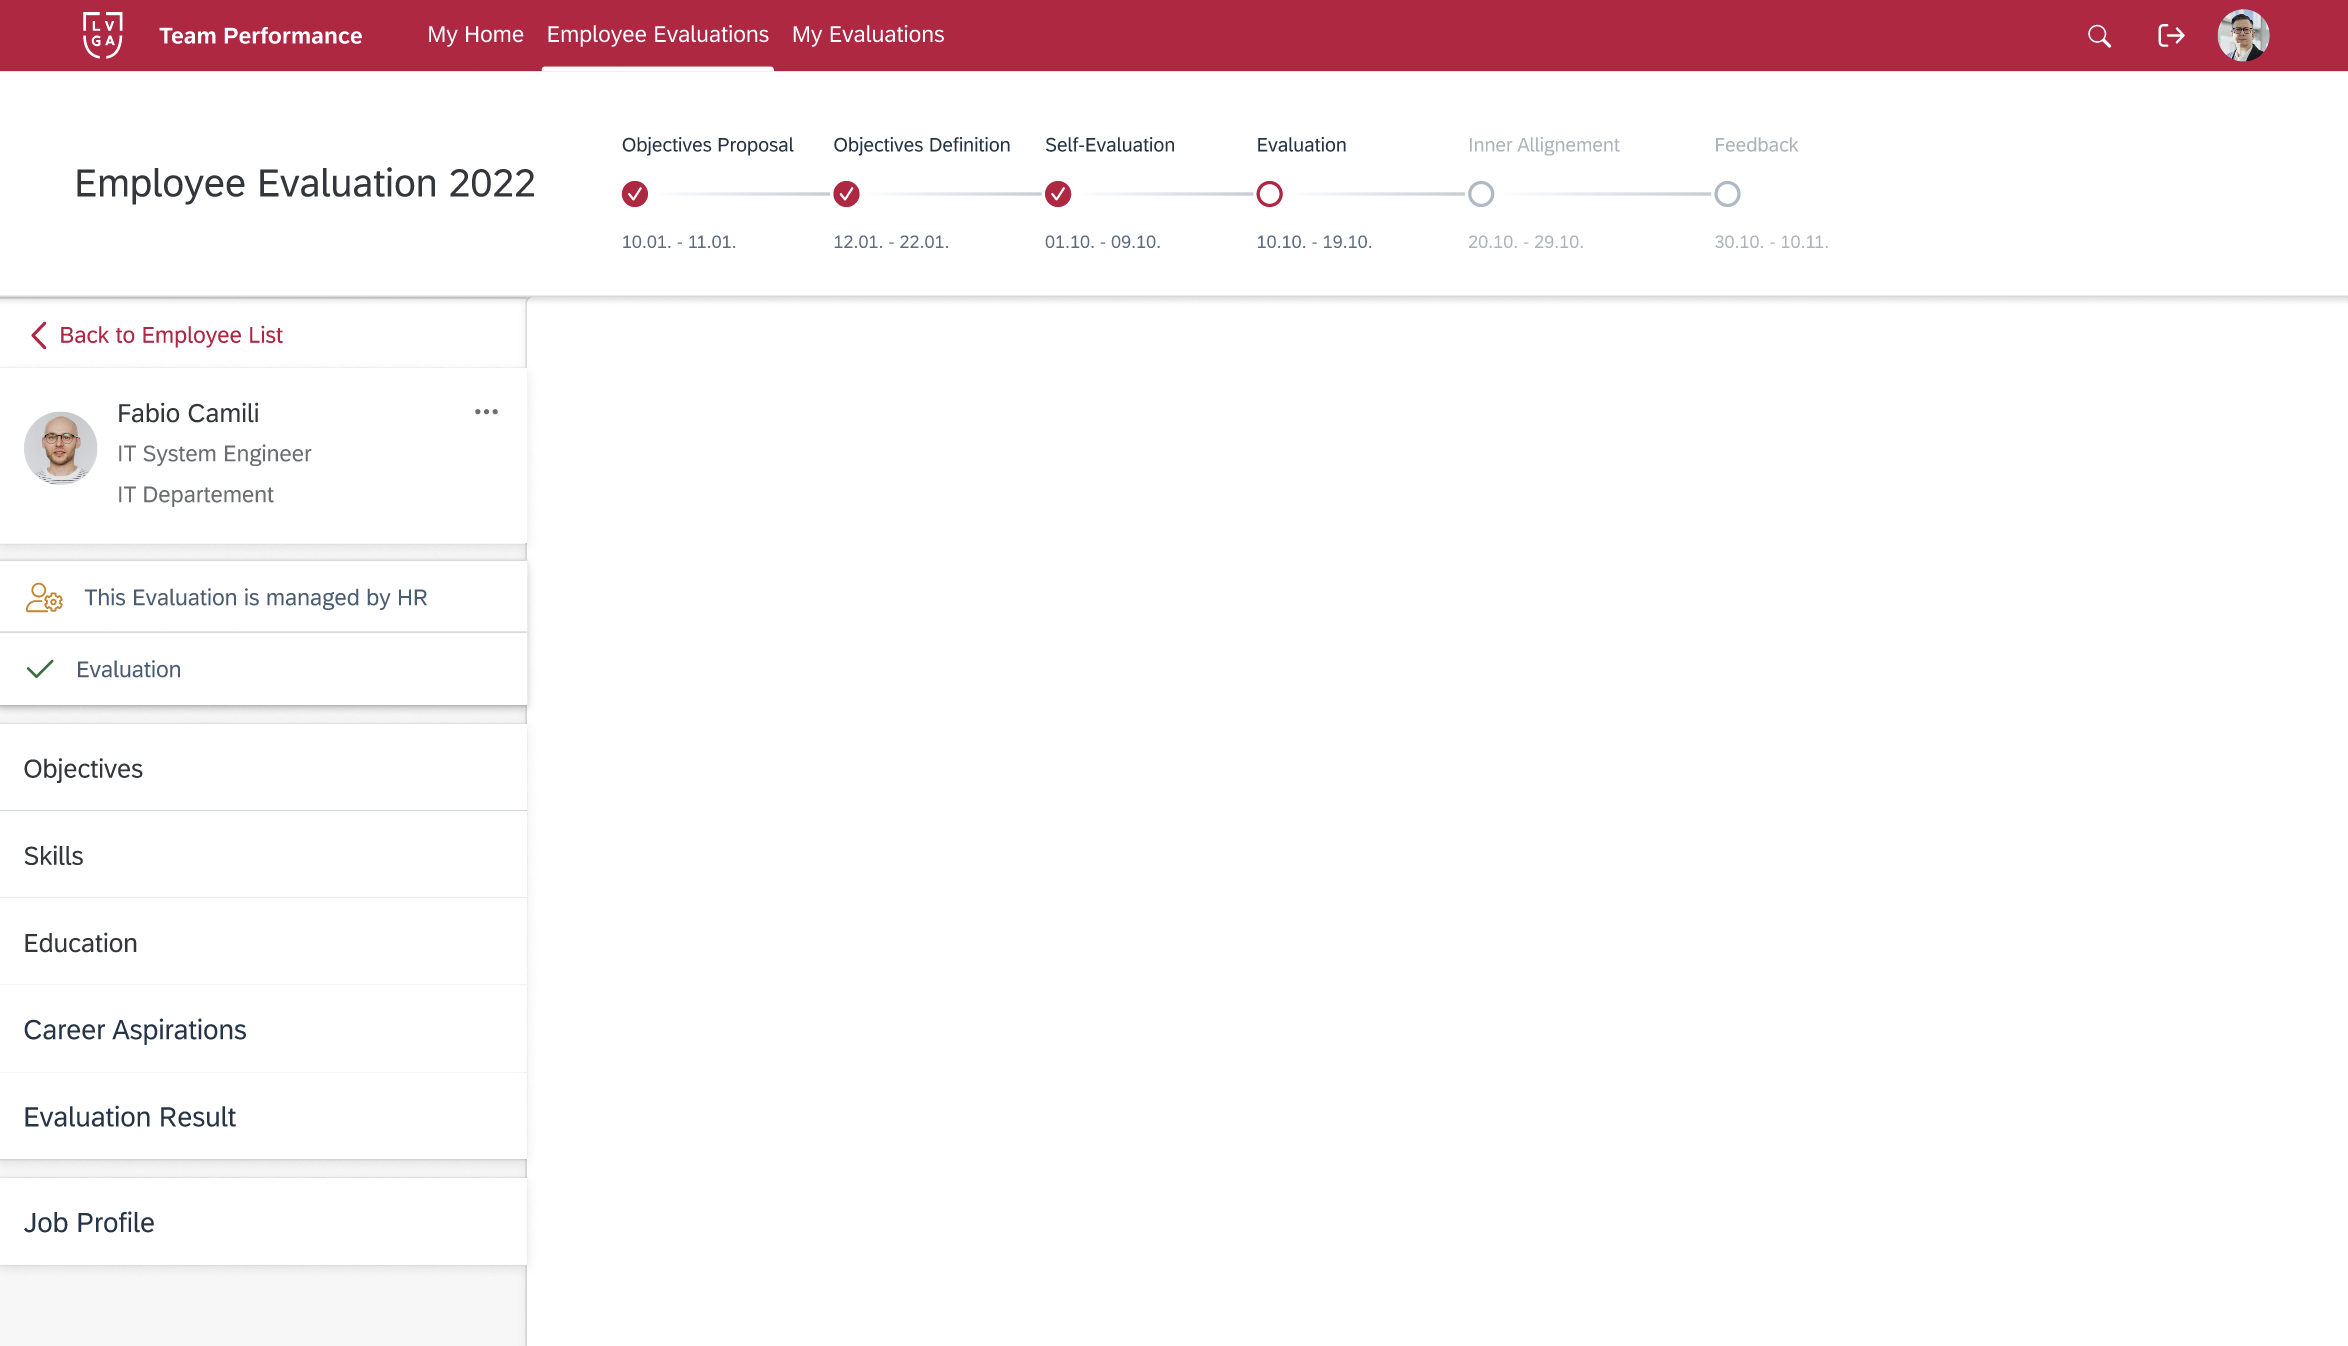2348x1346 pixels.
Task: Expand the Career Aspirations section
Action: 135,1030
